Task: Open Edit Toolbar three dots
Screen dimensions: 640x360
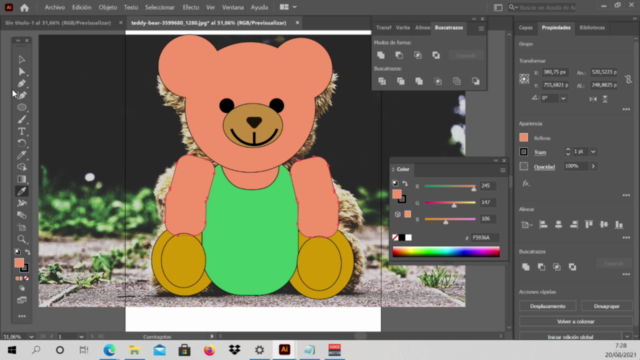Action: 22,316
